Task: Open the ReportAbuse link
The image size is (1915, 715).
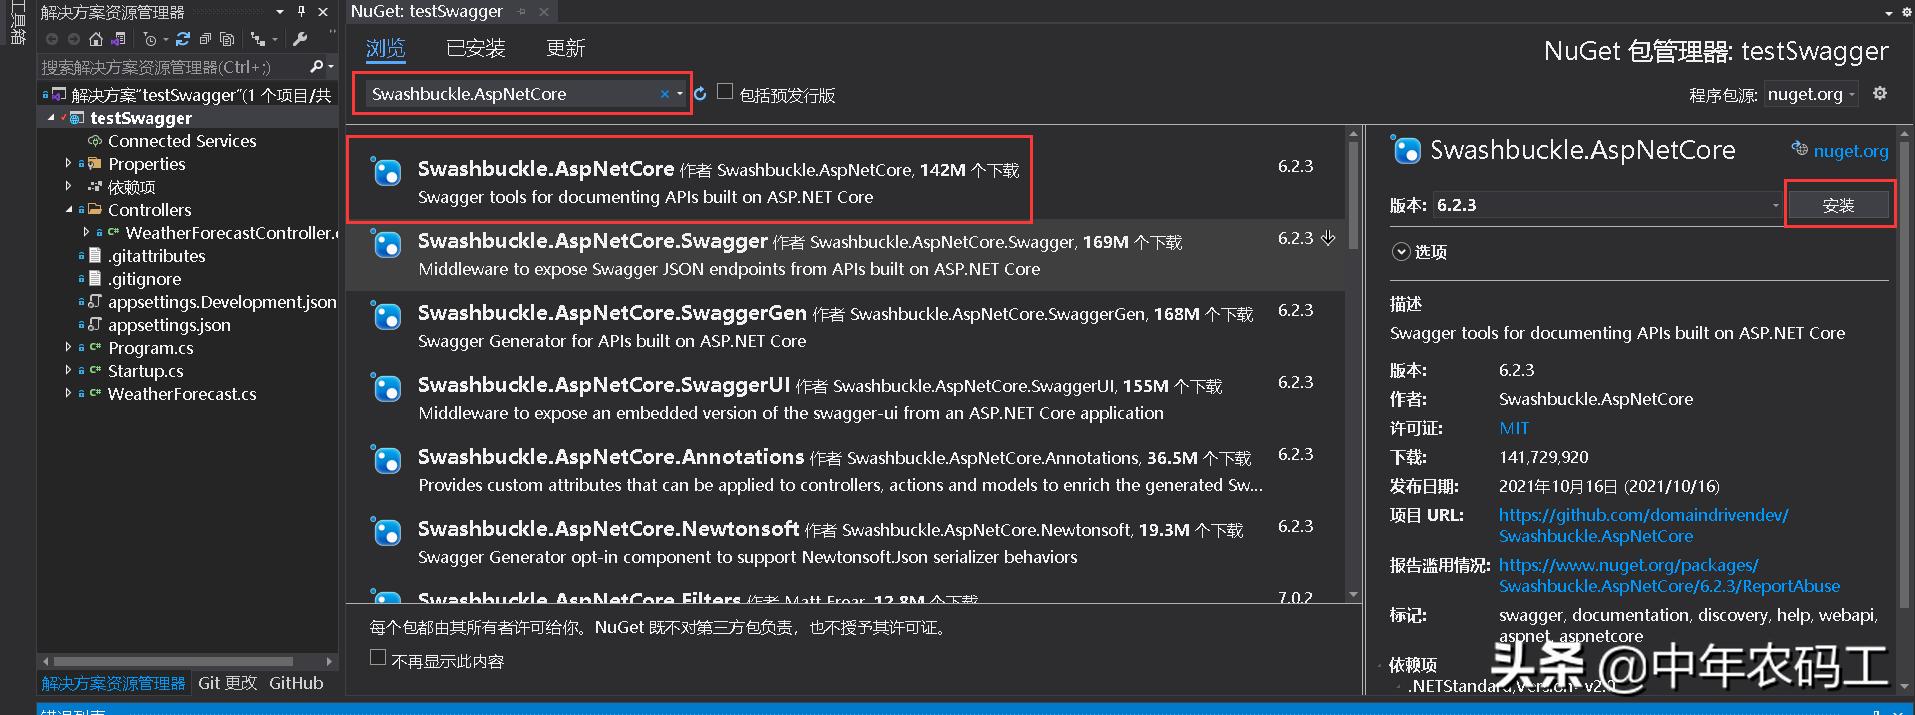Action: tap(1669, 575)
